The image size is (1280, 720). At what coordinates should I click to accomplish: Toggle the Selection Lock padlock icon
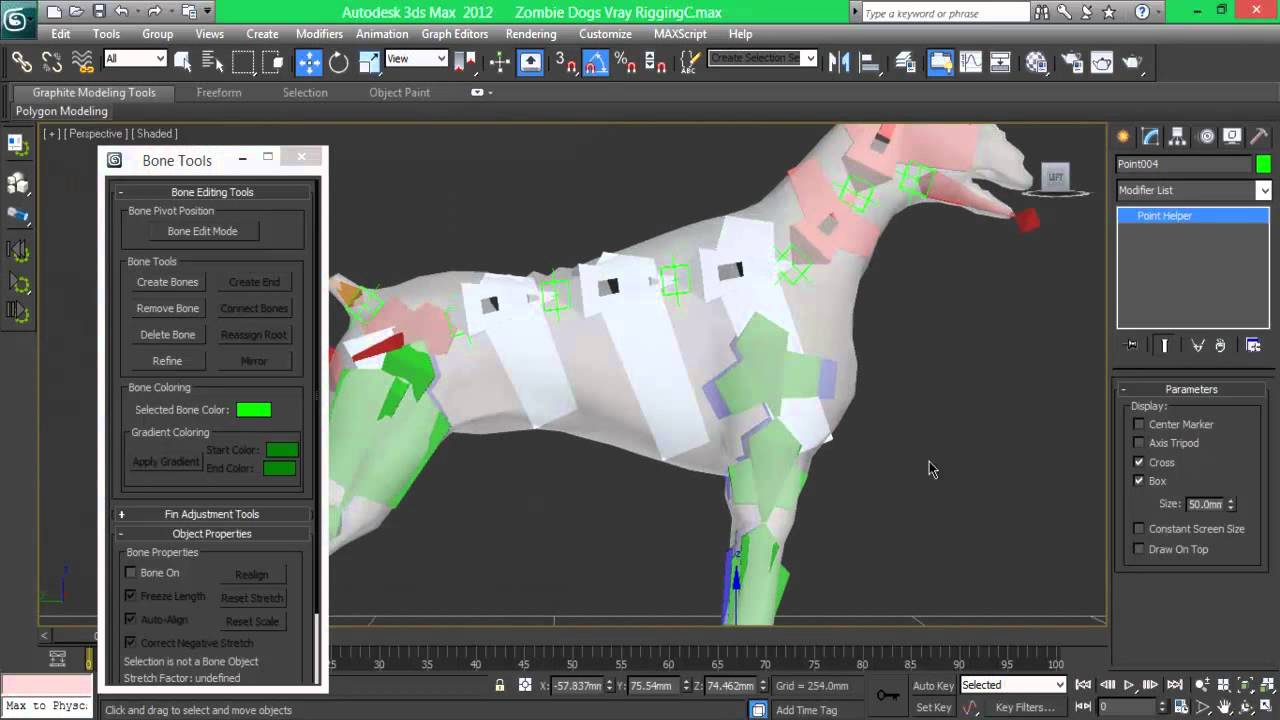click(499, 685)
